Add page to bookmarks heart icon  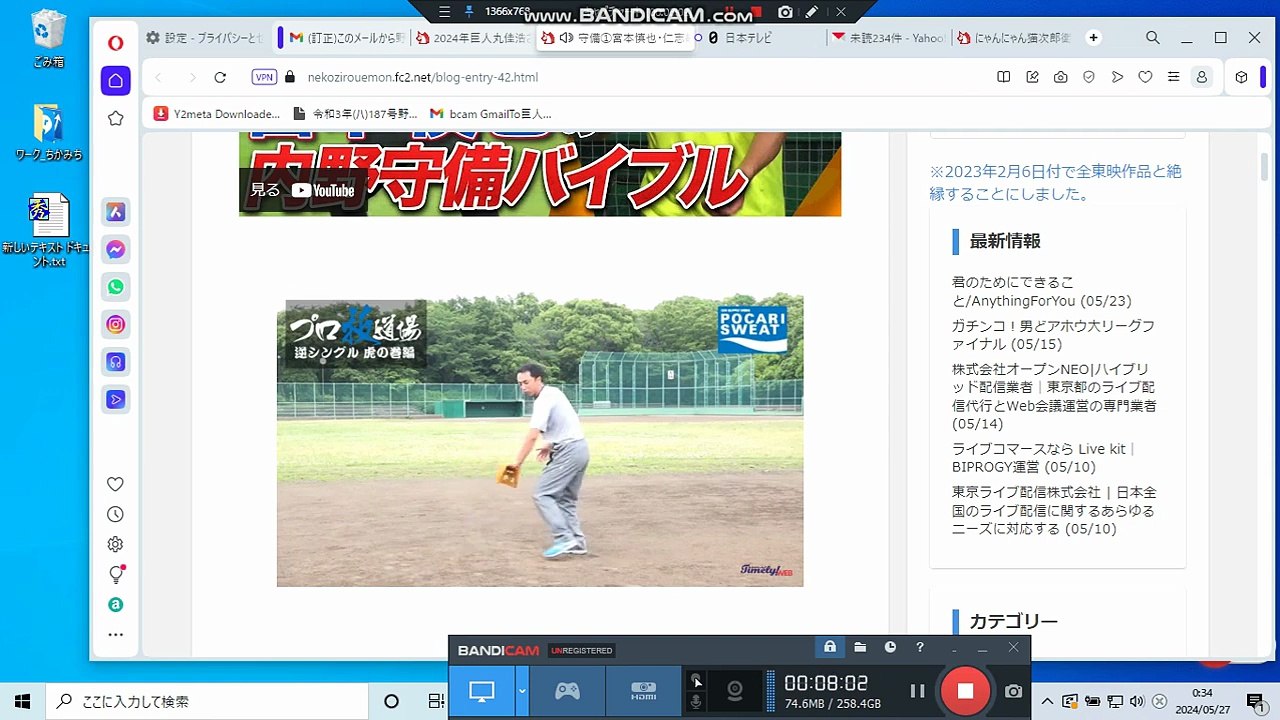coord(1145,77)
